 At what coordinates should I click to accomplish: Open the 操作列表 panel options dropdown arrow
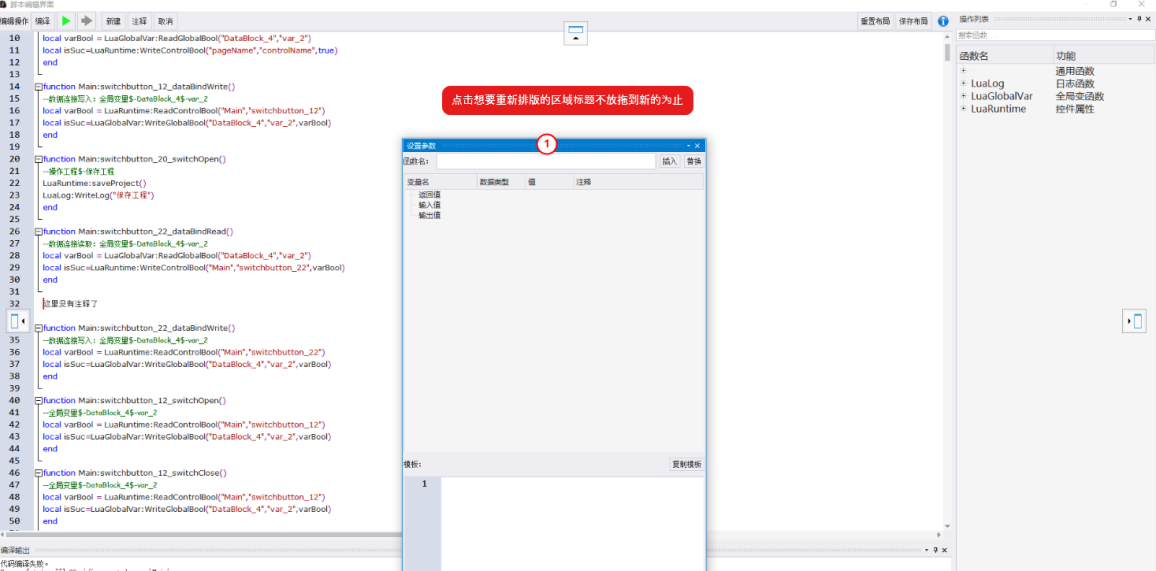coord(1129,18)
